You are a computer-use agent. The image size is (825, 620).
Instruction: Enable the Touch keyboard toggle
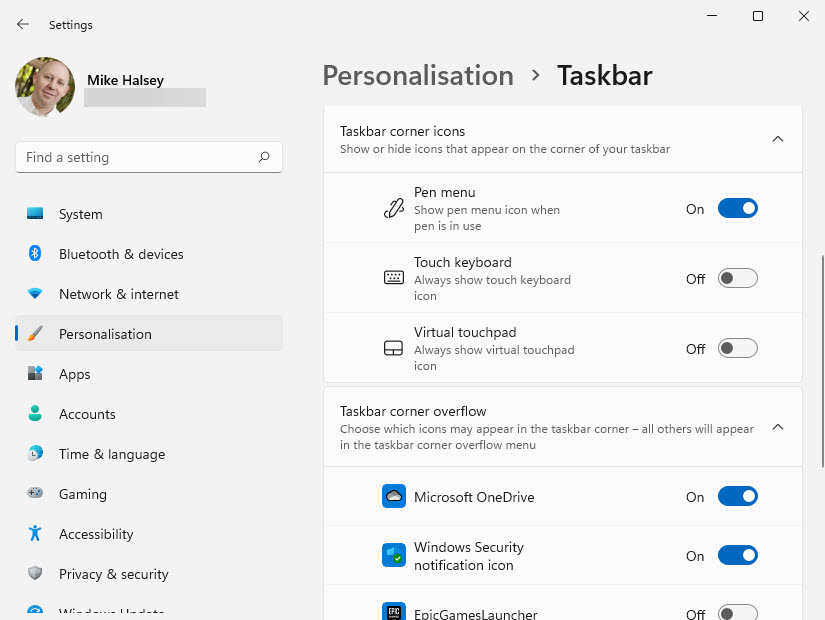[737, 279]
